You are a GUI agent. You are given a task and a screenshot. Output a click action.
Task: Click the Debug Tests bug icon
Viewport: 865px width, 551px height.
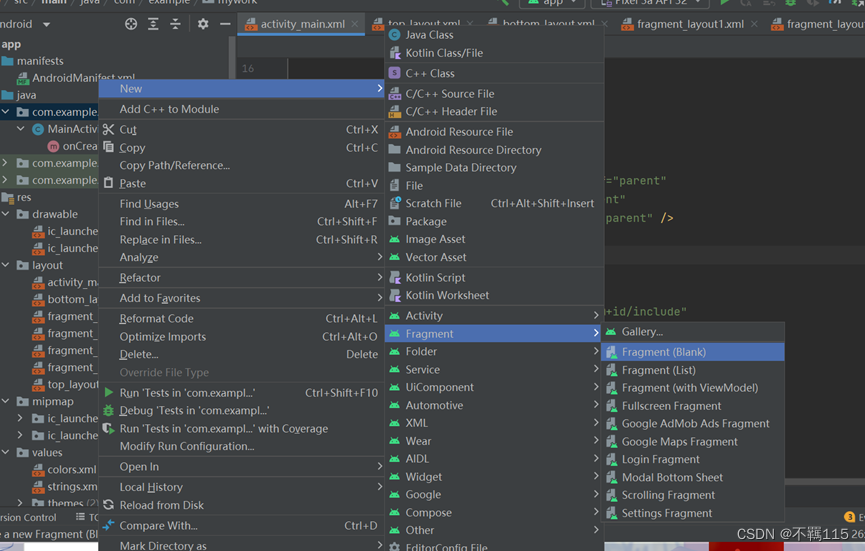109,410
